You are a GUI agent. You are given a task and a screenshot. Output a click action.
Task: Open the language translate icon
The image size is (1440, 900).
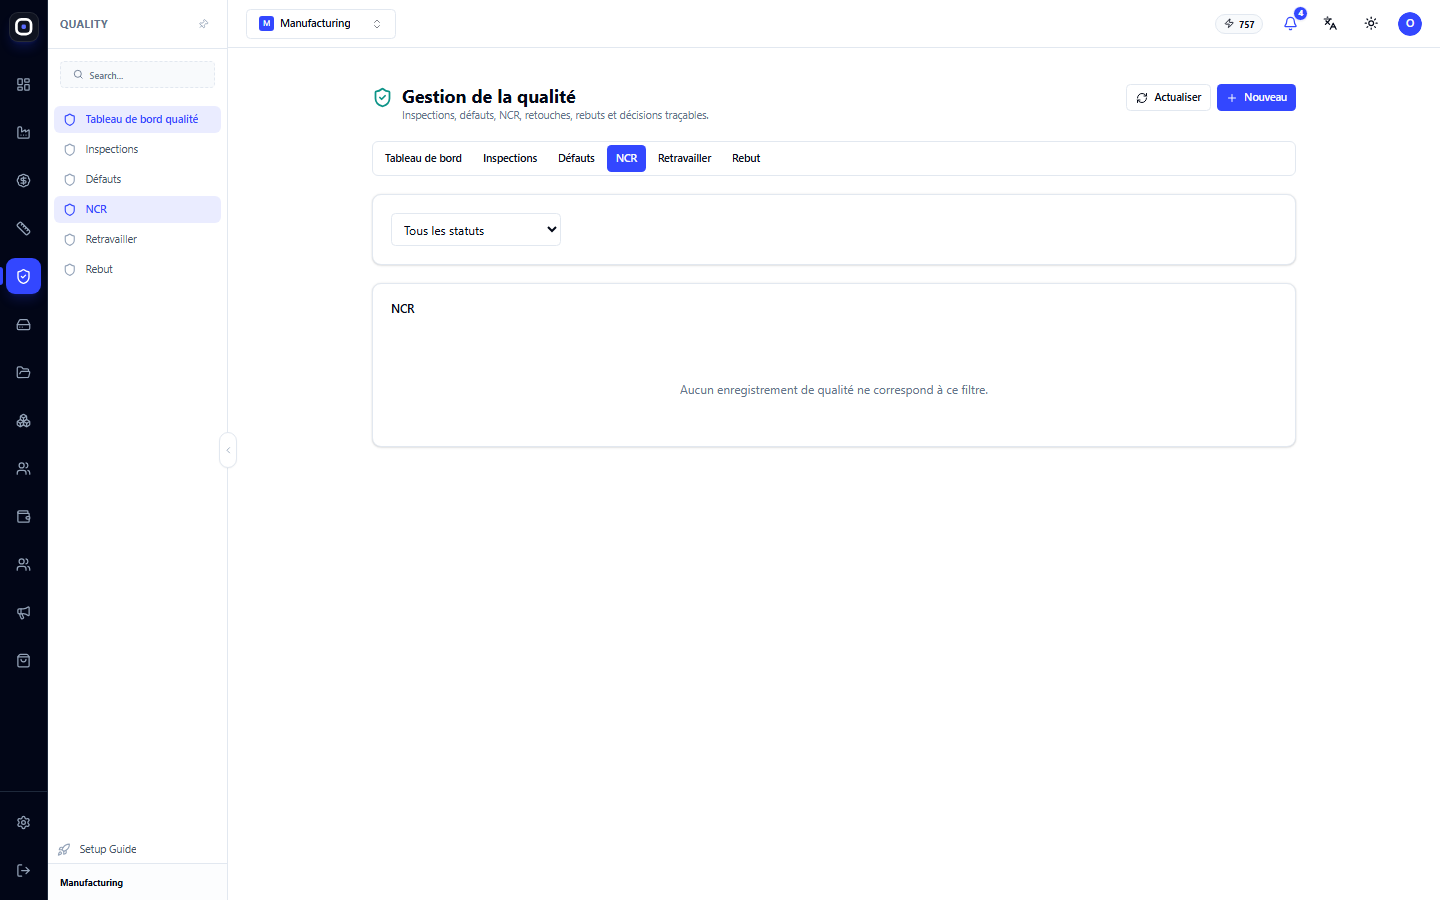pos(1331,23)
